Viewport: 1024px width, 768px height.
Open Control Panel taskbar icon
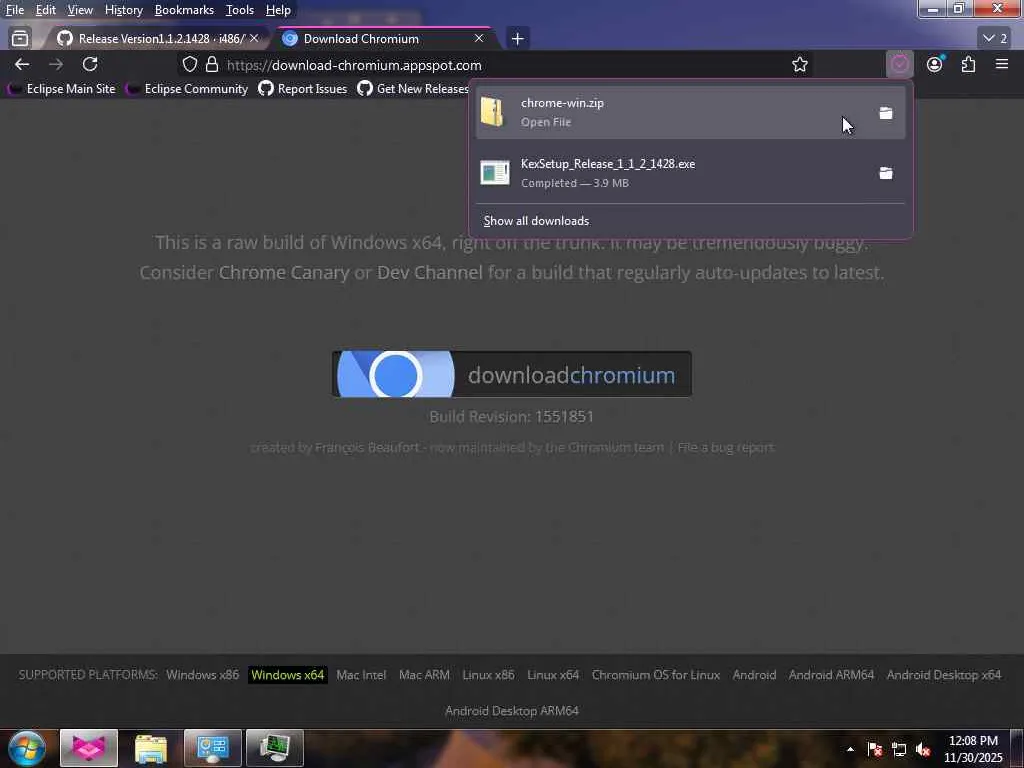click(213, 748)
